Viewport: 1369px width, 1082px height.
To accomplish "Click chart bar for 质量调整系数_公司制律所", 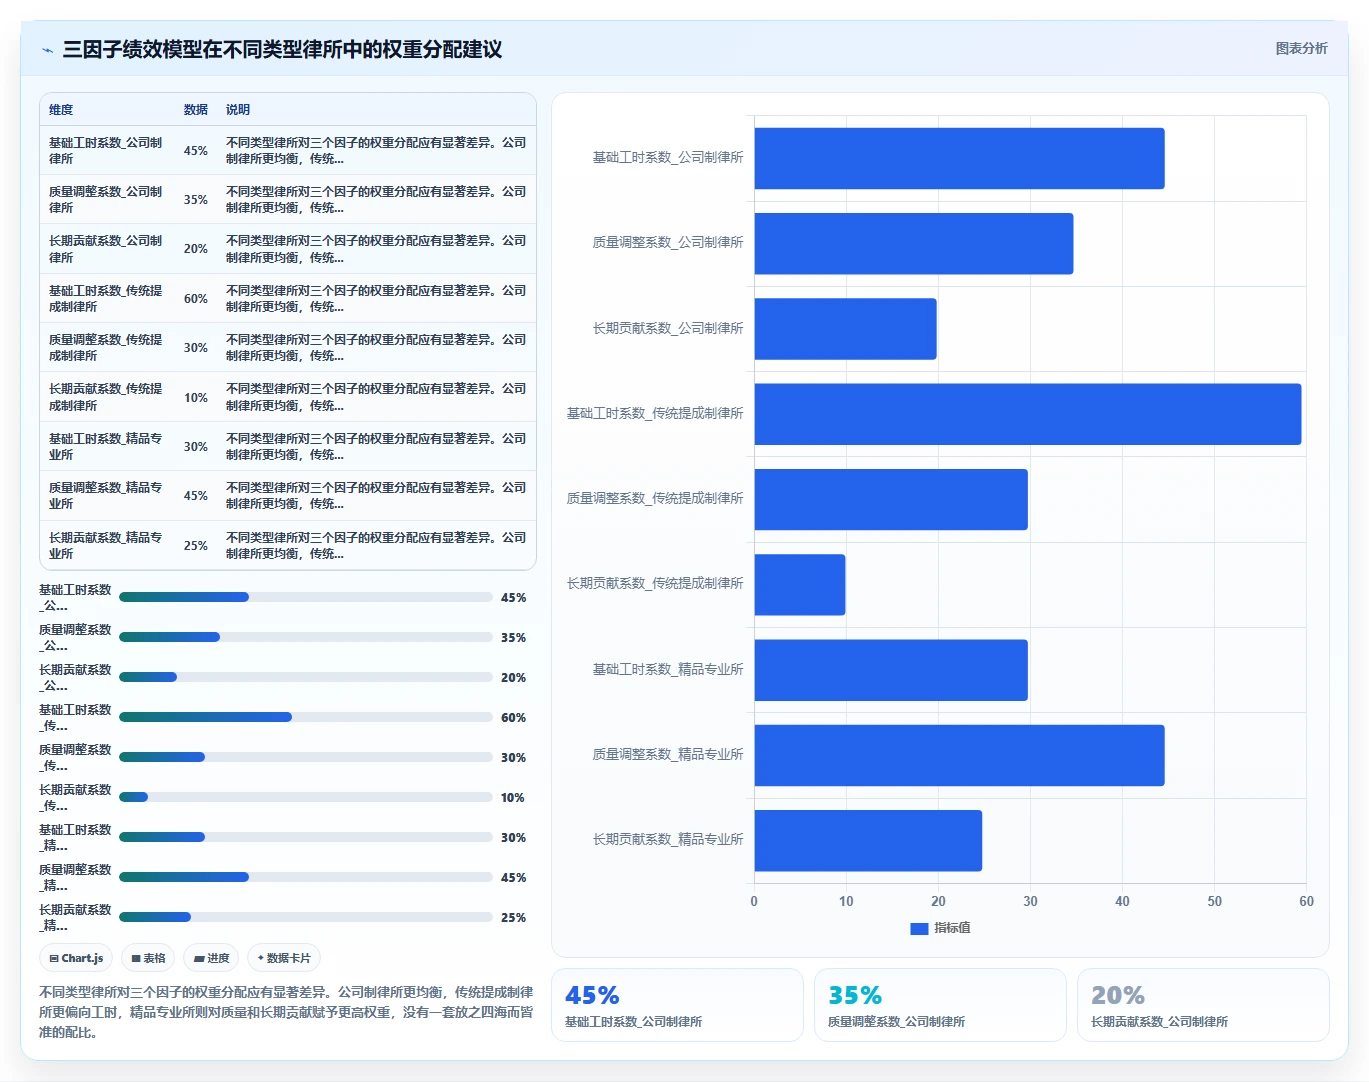I will (914, 244).
